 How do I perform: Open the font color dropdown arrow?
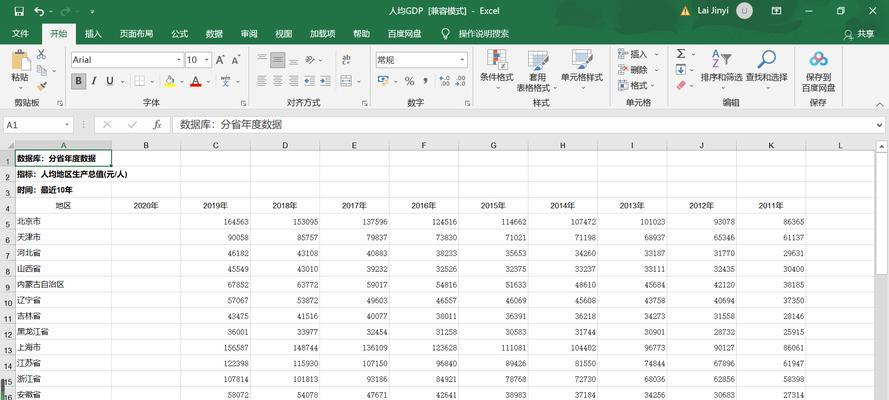[208, 82]
